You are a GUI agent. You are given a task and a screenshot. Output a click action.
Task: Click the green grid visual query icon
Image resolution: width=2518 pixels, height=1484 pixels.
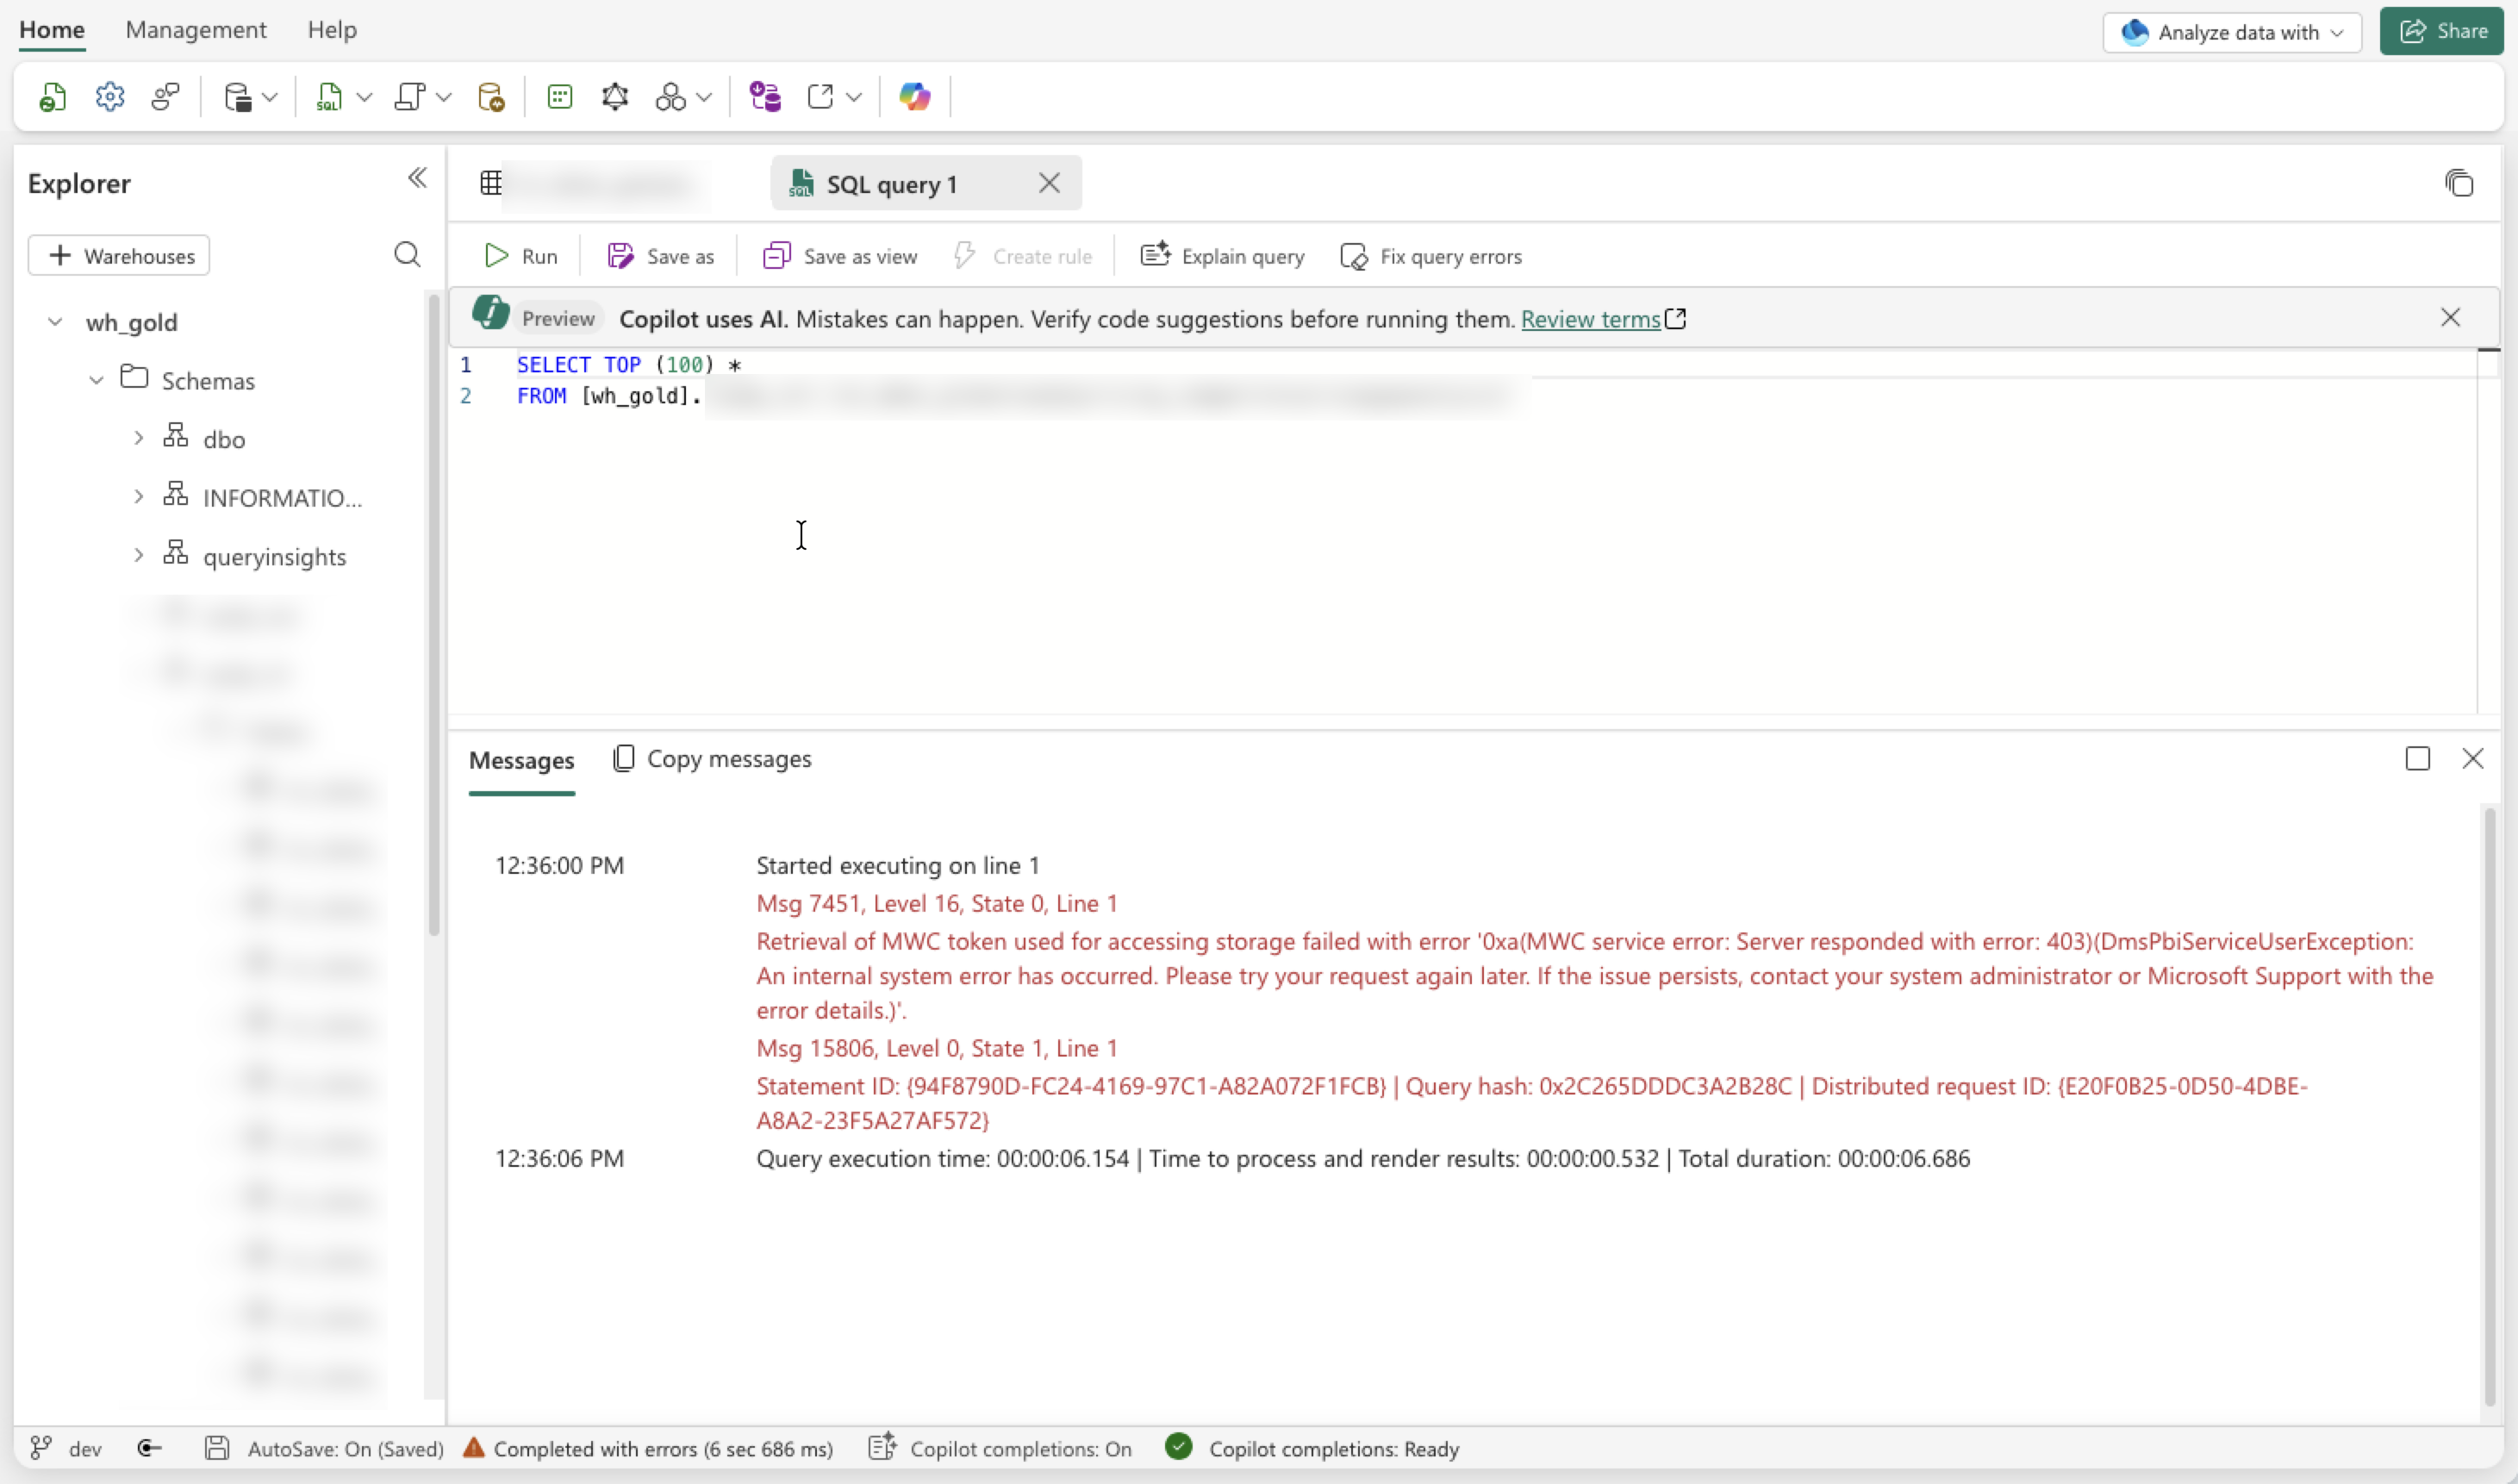click(560, 97)
